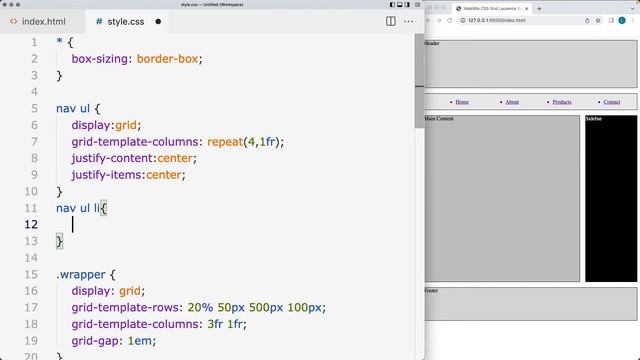640x360 pixels.
Task: Reload the page in the browser
Action: (449, 20)
